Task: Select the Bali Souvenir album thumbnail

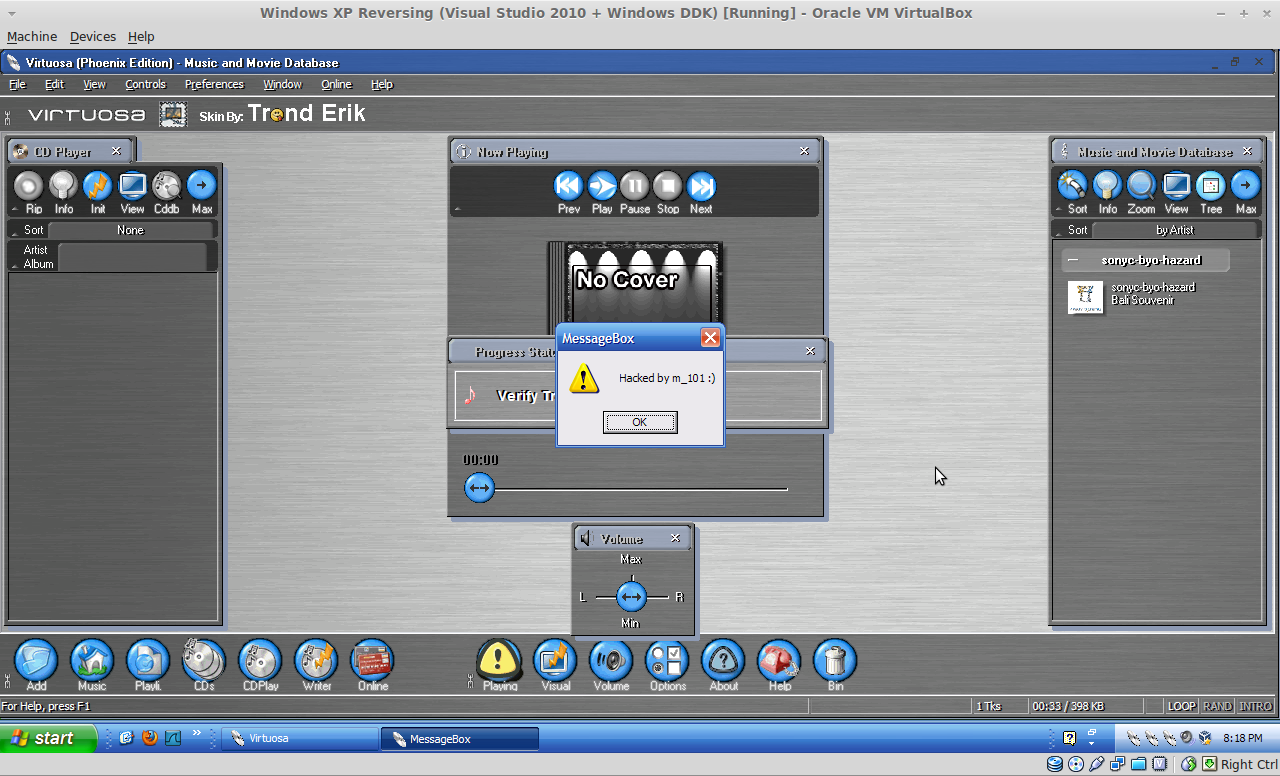Action: point(1085,297)
